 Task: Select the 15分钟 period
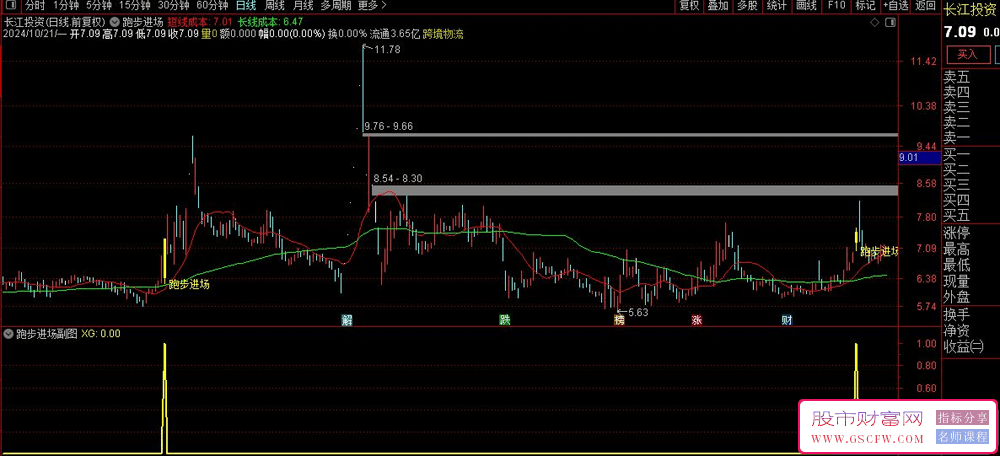pos(135,6)
